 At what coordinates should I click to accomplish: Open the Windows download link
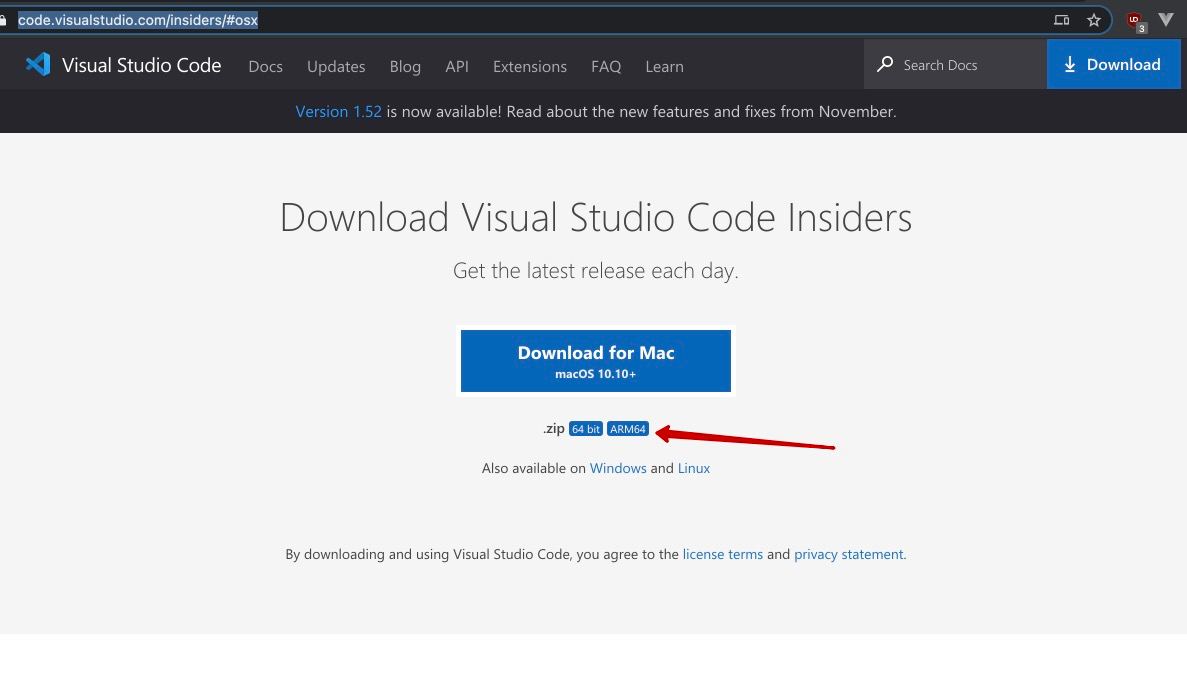click(x=618, y=468)
